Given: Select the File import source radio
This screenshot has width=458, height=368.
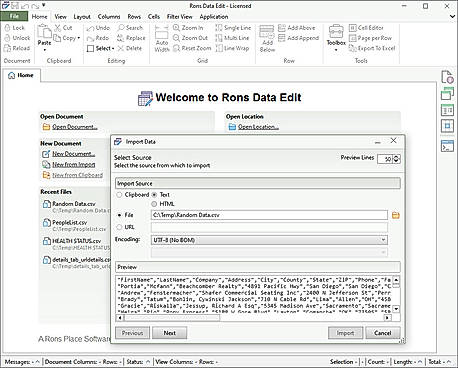Looking at the screenshot, I should [119, 215].
